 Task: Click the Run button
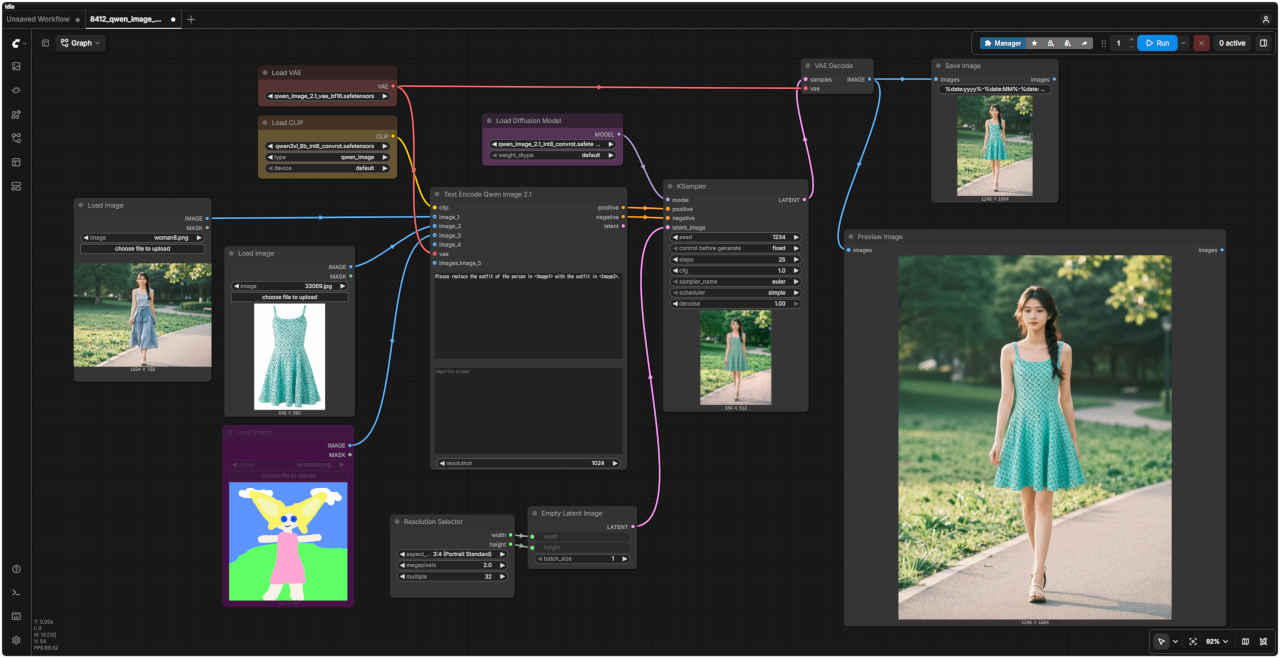(1157, 43)
